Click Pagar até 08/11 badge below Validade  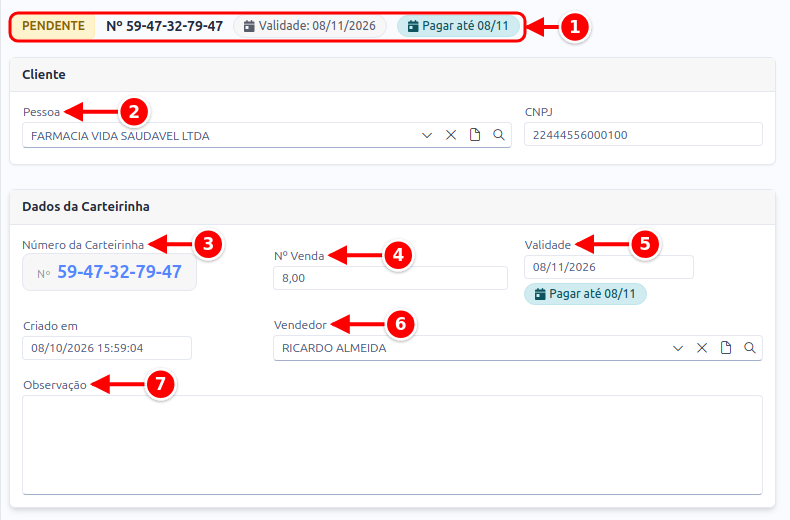585,294
